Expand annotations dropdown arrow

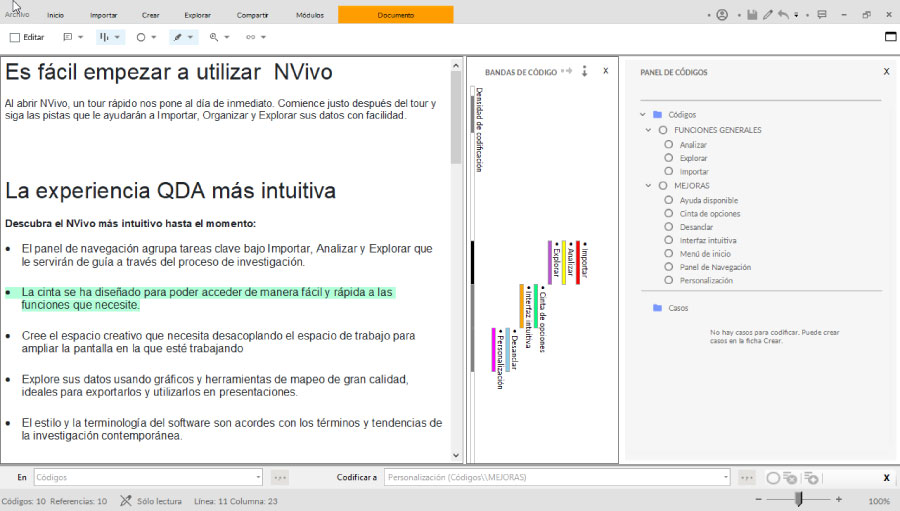pos(80,37)
